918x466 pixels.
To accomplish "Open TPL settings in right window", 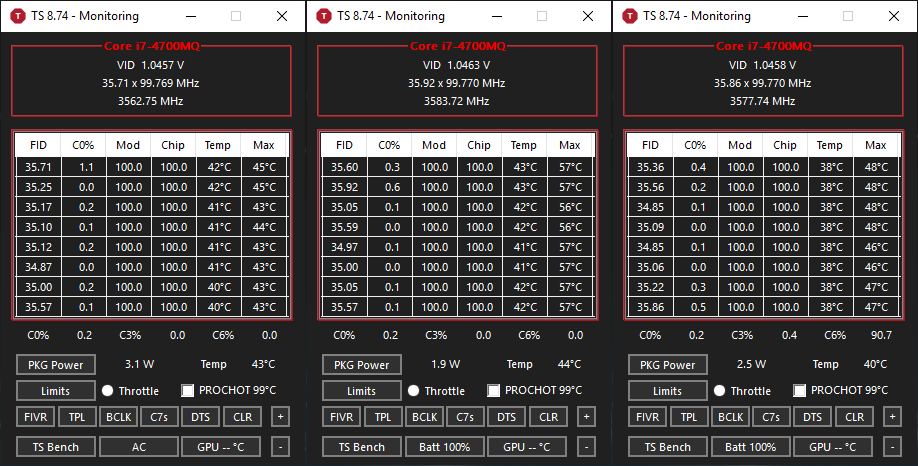I will [x=689, y=417].
